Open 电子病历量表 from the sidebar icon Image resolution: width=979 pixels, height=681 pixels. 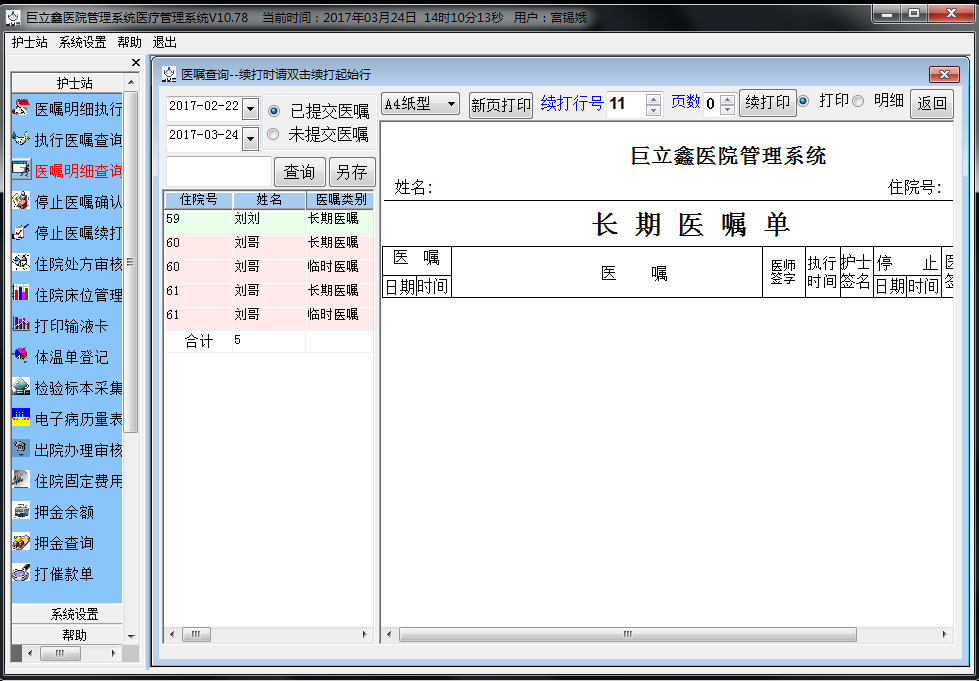21,418
